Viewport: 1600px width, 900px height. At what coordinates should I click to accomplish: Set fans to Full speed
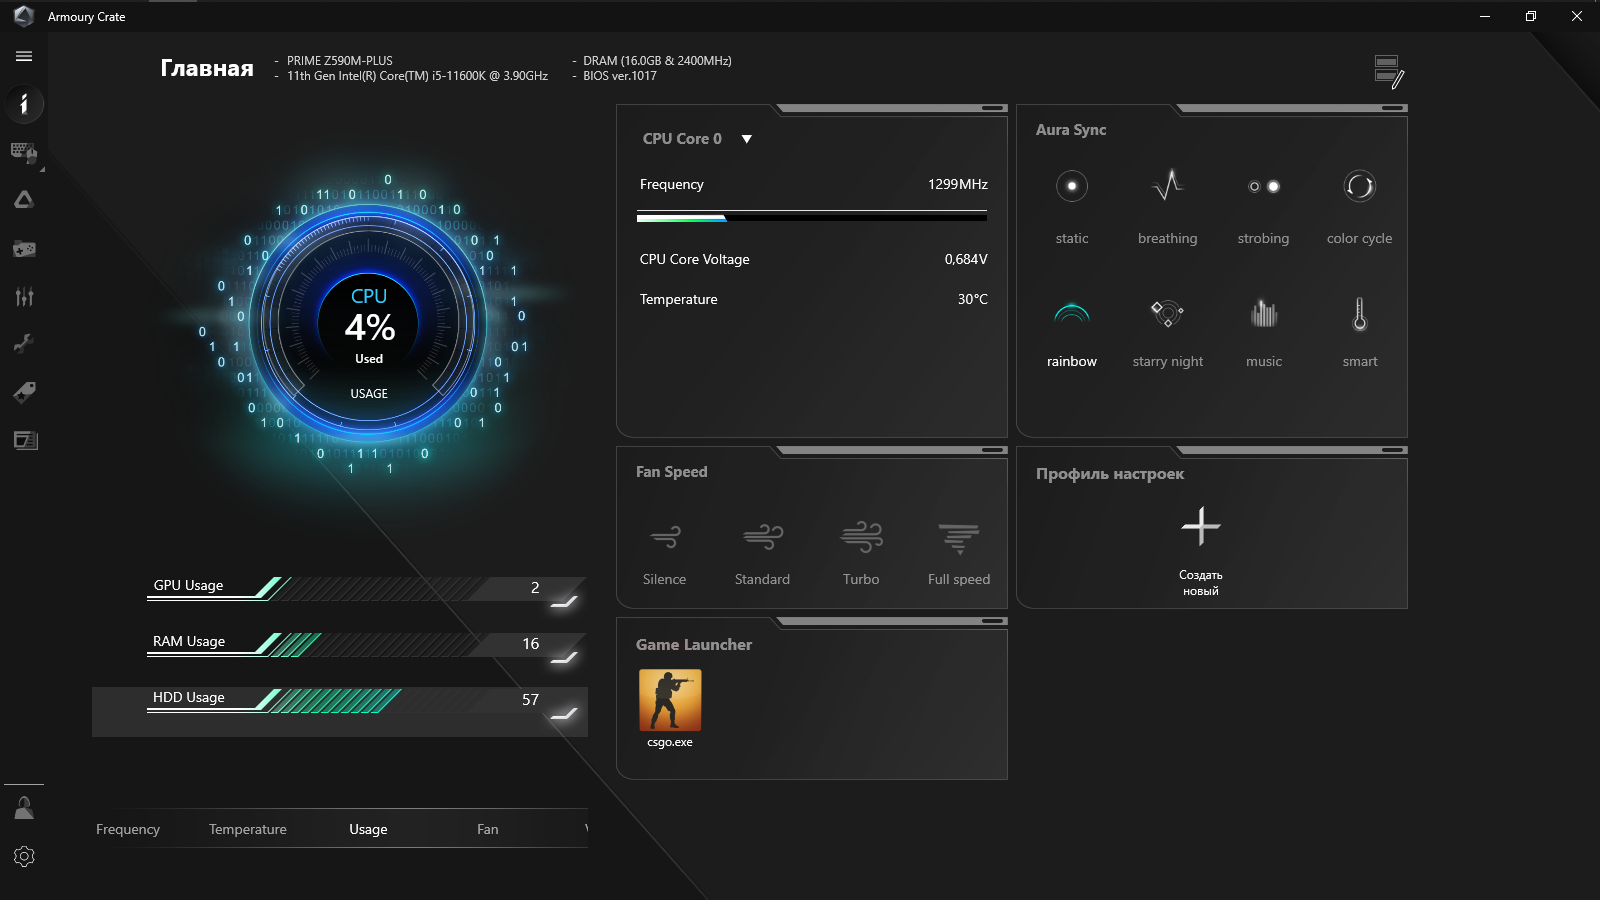pyautogui.click(x=959, y=553)
